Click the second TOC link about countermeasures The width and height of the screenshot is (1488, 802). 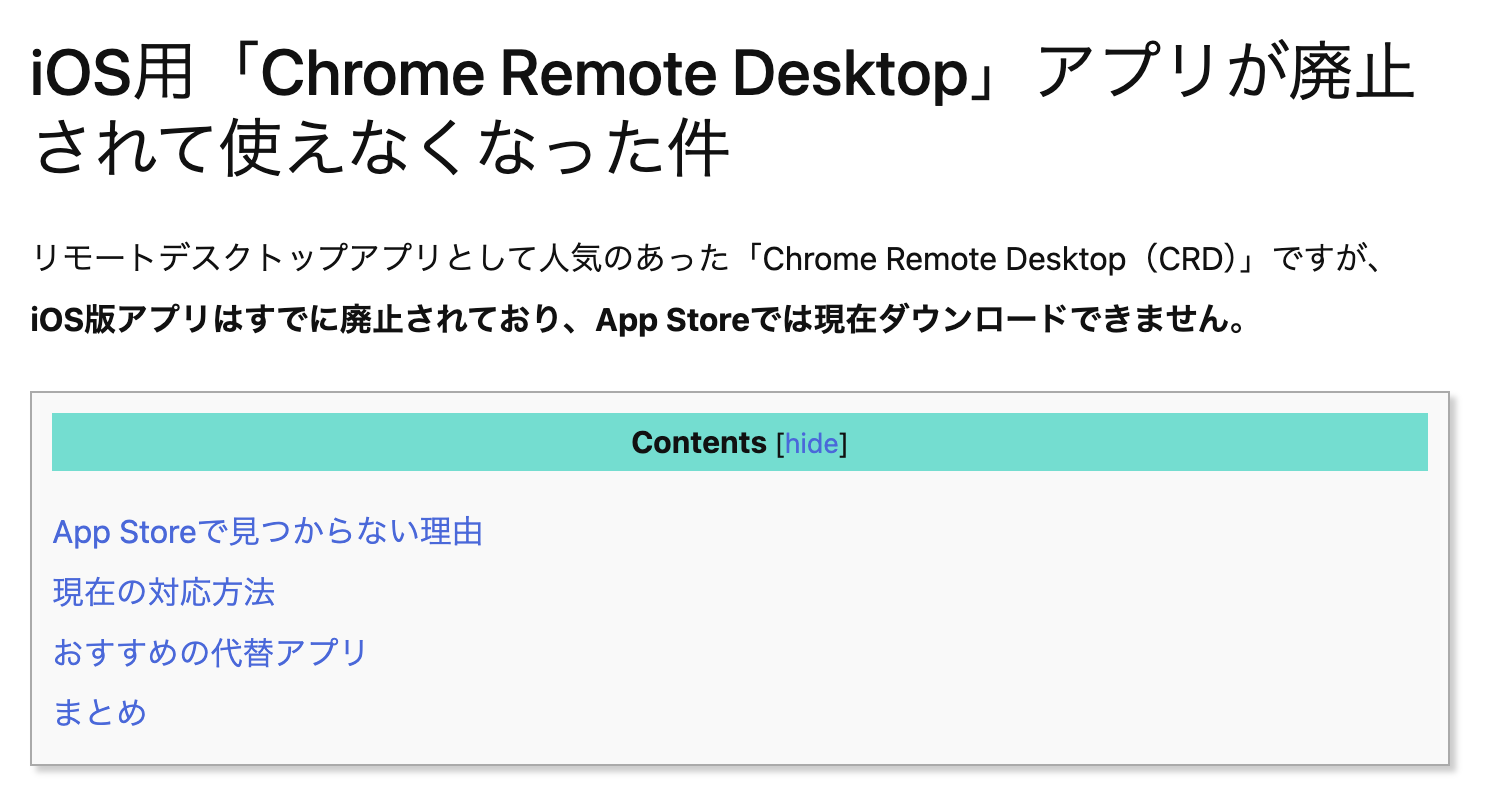tap(164, 592)
